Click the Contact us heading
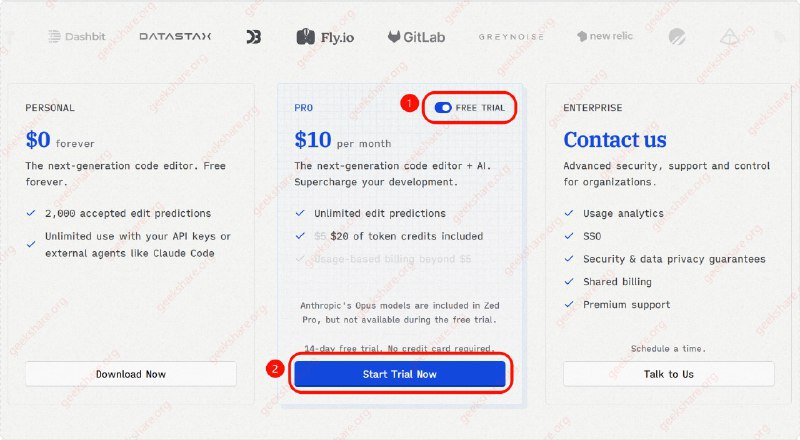The image size is (800, 440). [614, 139]
